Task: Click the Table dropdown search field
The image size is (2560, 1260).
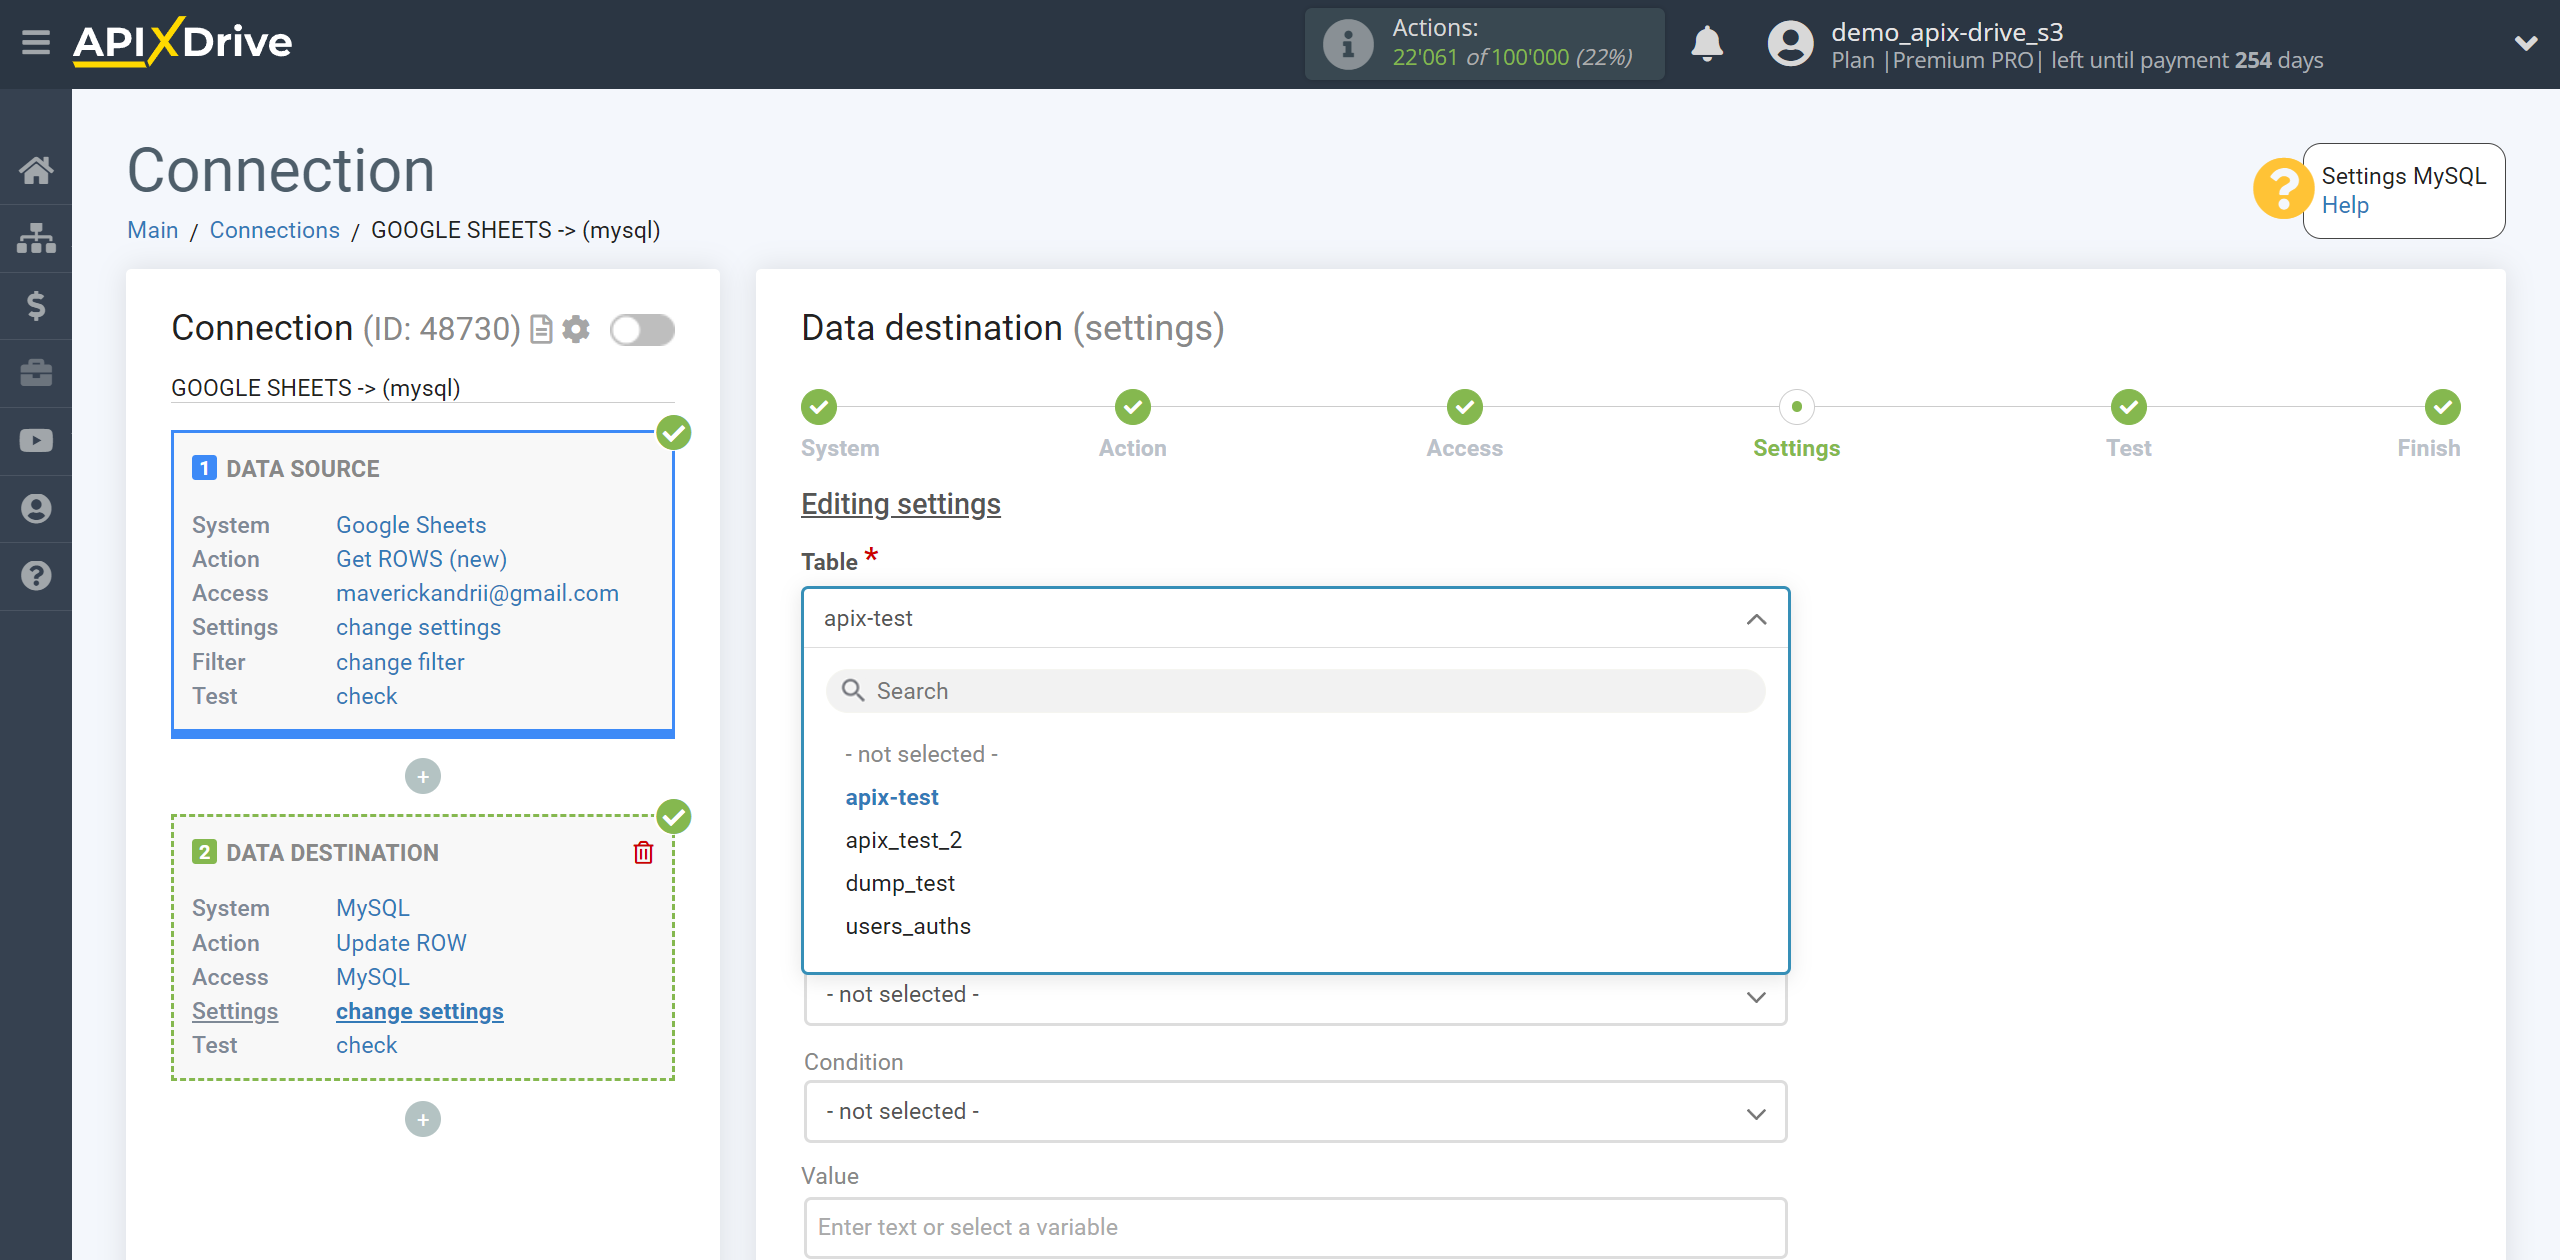Action: (1296, 691)
